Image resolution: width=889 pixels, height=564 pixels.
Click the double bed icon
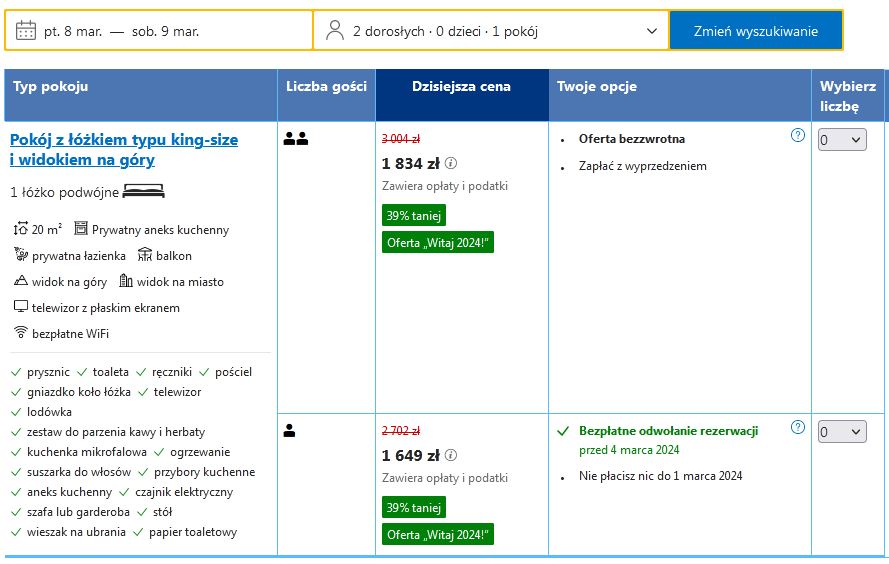[x=144, y=192]
